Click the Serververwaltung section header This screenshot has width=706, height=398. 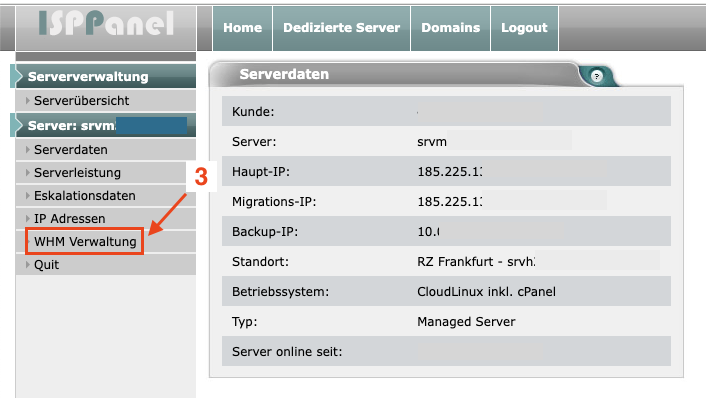click(x=104, y=76)
